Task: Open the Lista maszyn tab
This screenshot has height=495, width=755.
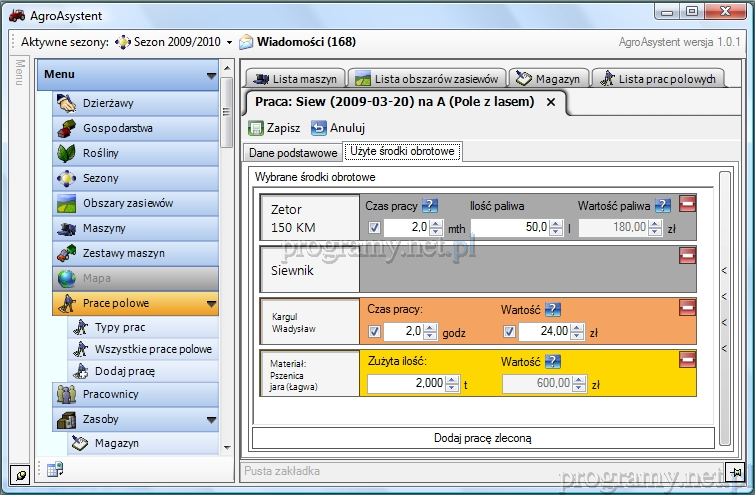Action: tap(295, 79)
